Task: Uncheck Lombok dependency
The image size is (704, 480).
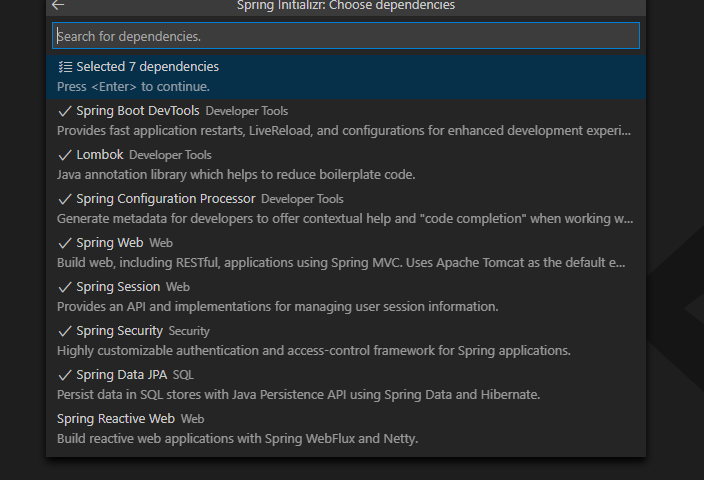Action: click(x=346, y=165)
